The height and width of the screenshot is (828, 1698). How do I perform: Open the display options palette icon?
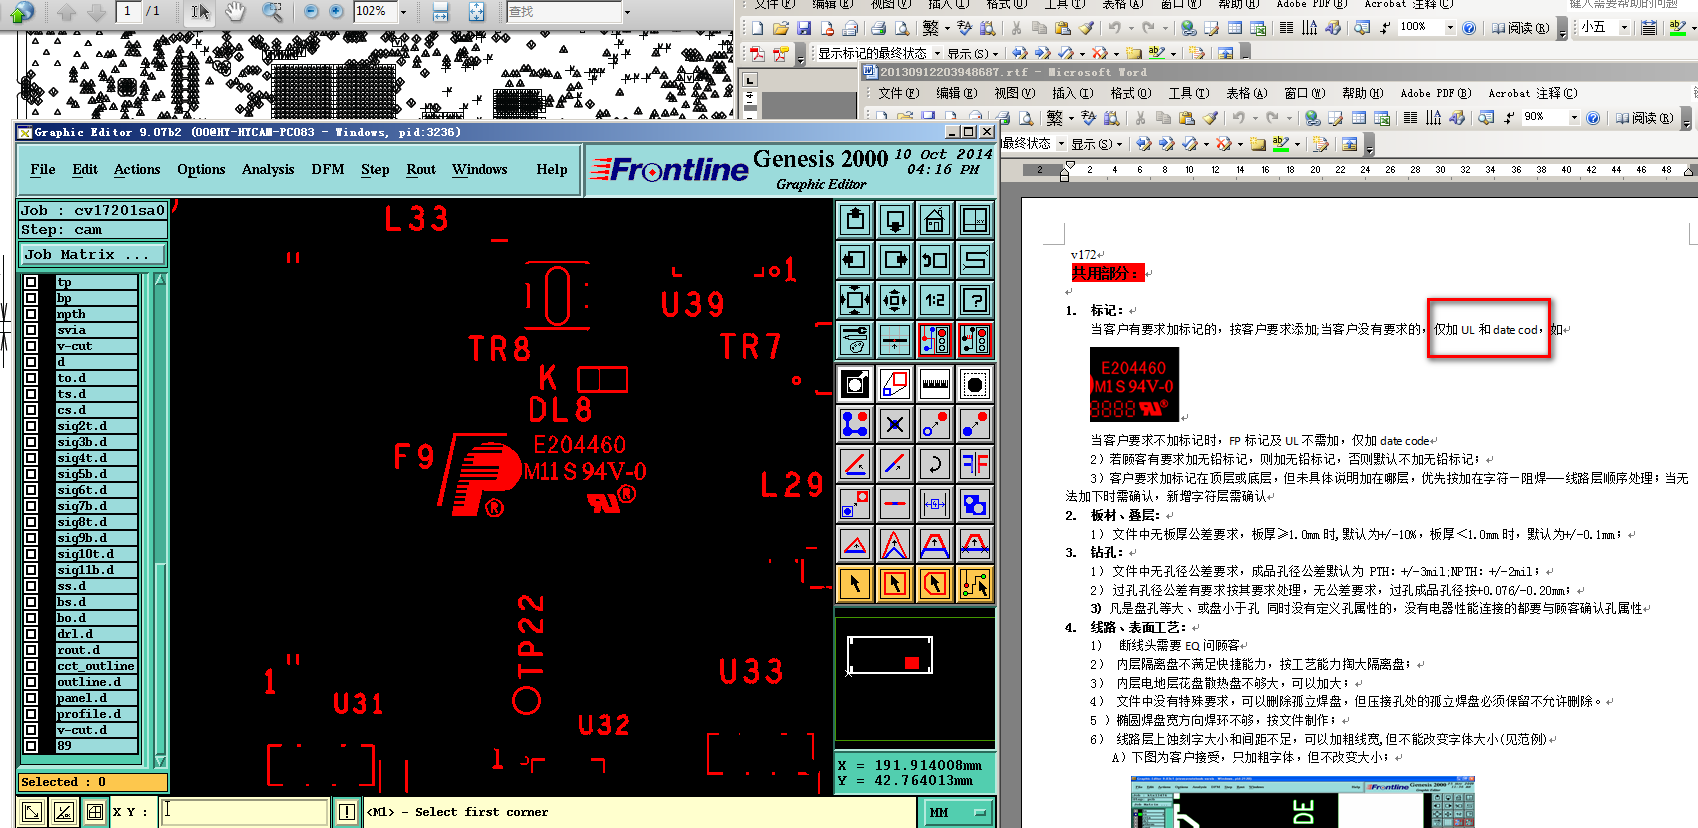tap(855, 340)
